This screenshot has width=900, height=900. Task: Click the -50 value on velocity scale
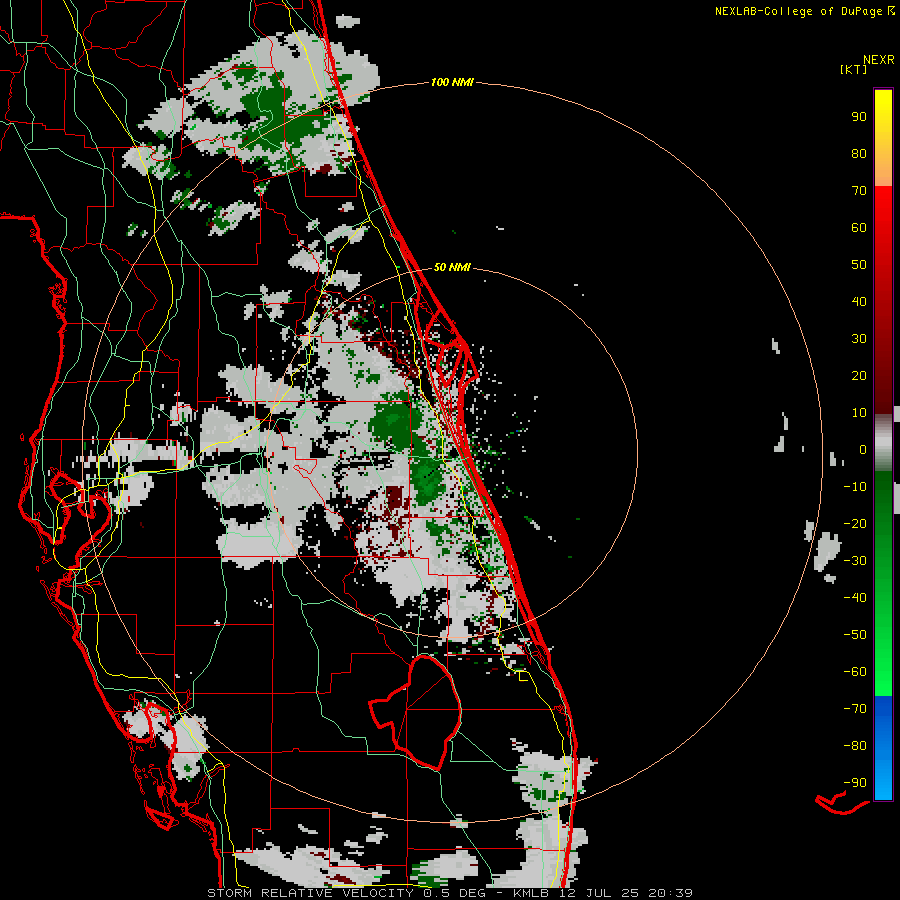[x=855, y=635]
